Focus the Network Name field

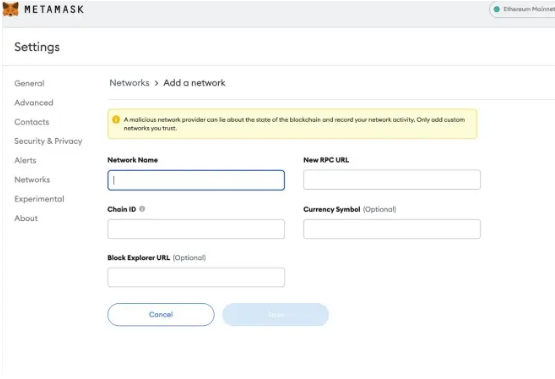pos(196,180)
